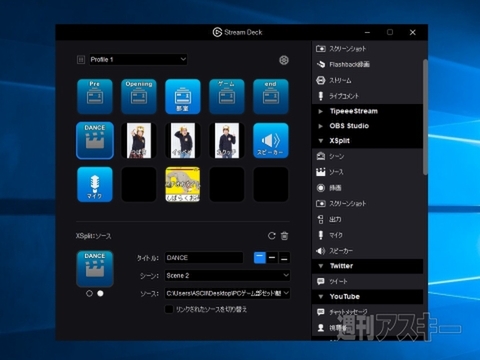Screen dimensions: 480x360
Task: Select the Pre scene key
Action: pyautogui.click(x=95, y=97)
